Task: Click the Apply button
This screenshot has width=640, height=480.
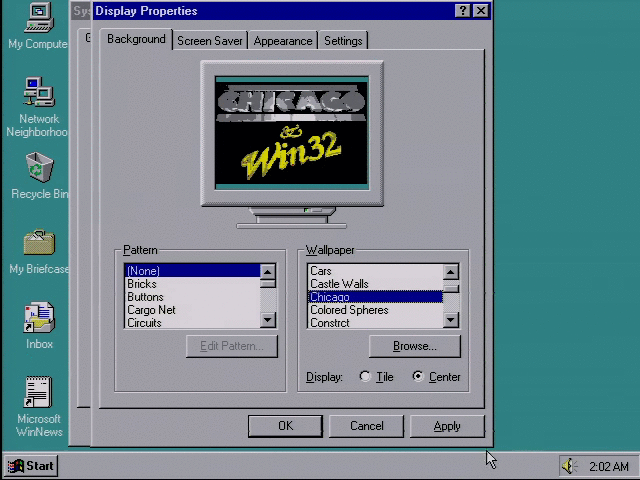Action: (447, 426)
